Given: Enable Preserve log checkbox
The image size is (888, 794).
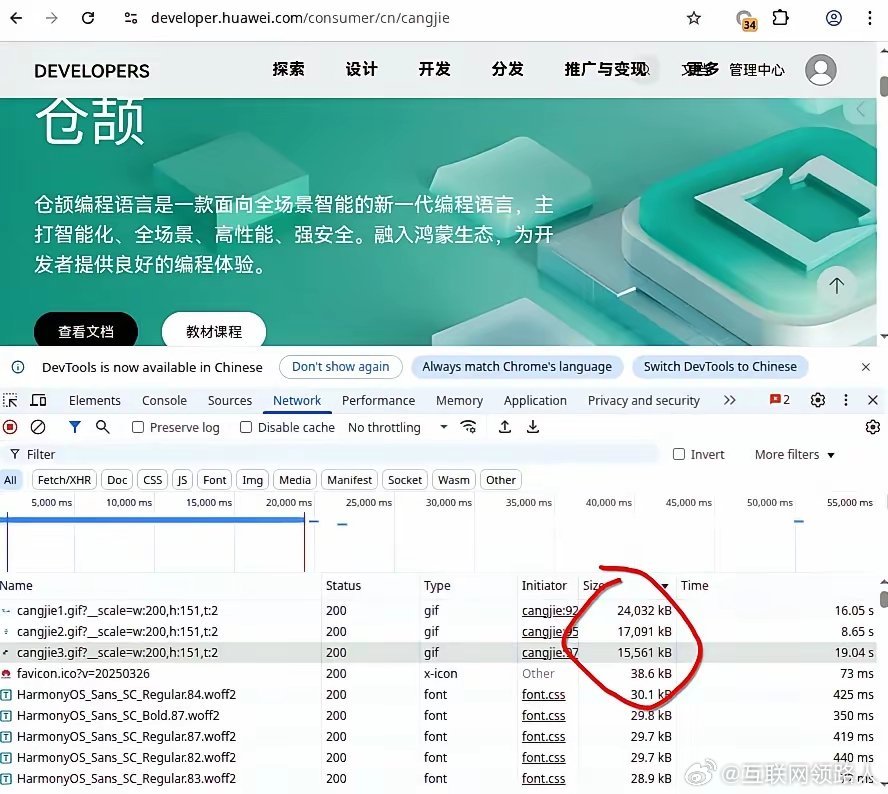Looking at the screenshot, I should tap(138, 427).
